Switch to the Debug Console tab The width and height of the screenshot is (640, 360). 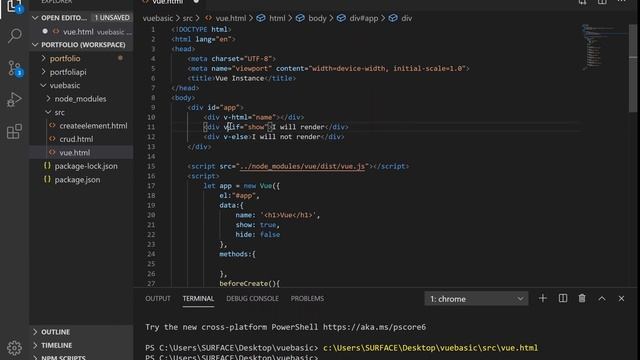click(x=252, y=298)
